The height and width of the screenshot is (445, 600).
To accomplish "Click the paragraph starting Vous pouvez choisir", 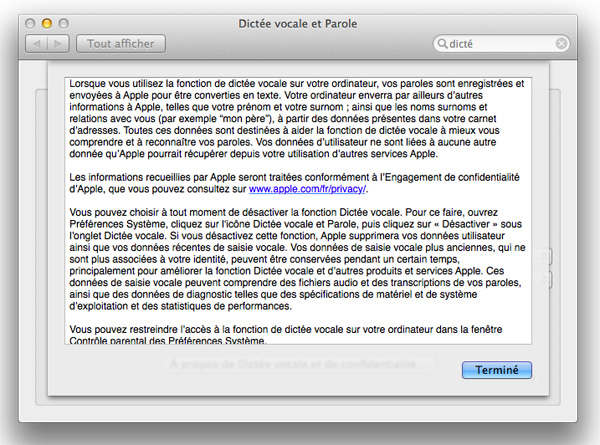I will click(297, 259).
